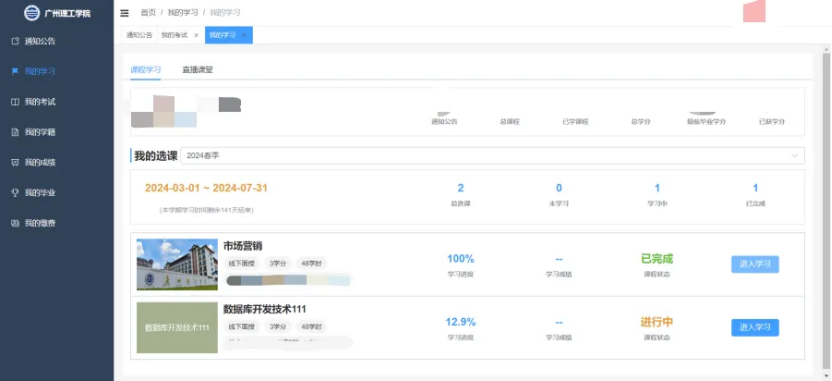Click the 广州理工学院 logo
Viewport: 832px width, 381px height.
point(32,13)
